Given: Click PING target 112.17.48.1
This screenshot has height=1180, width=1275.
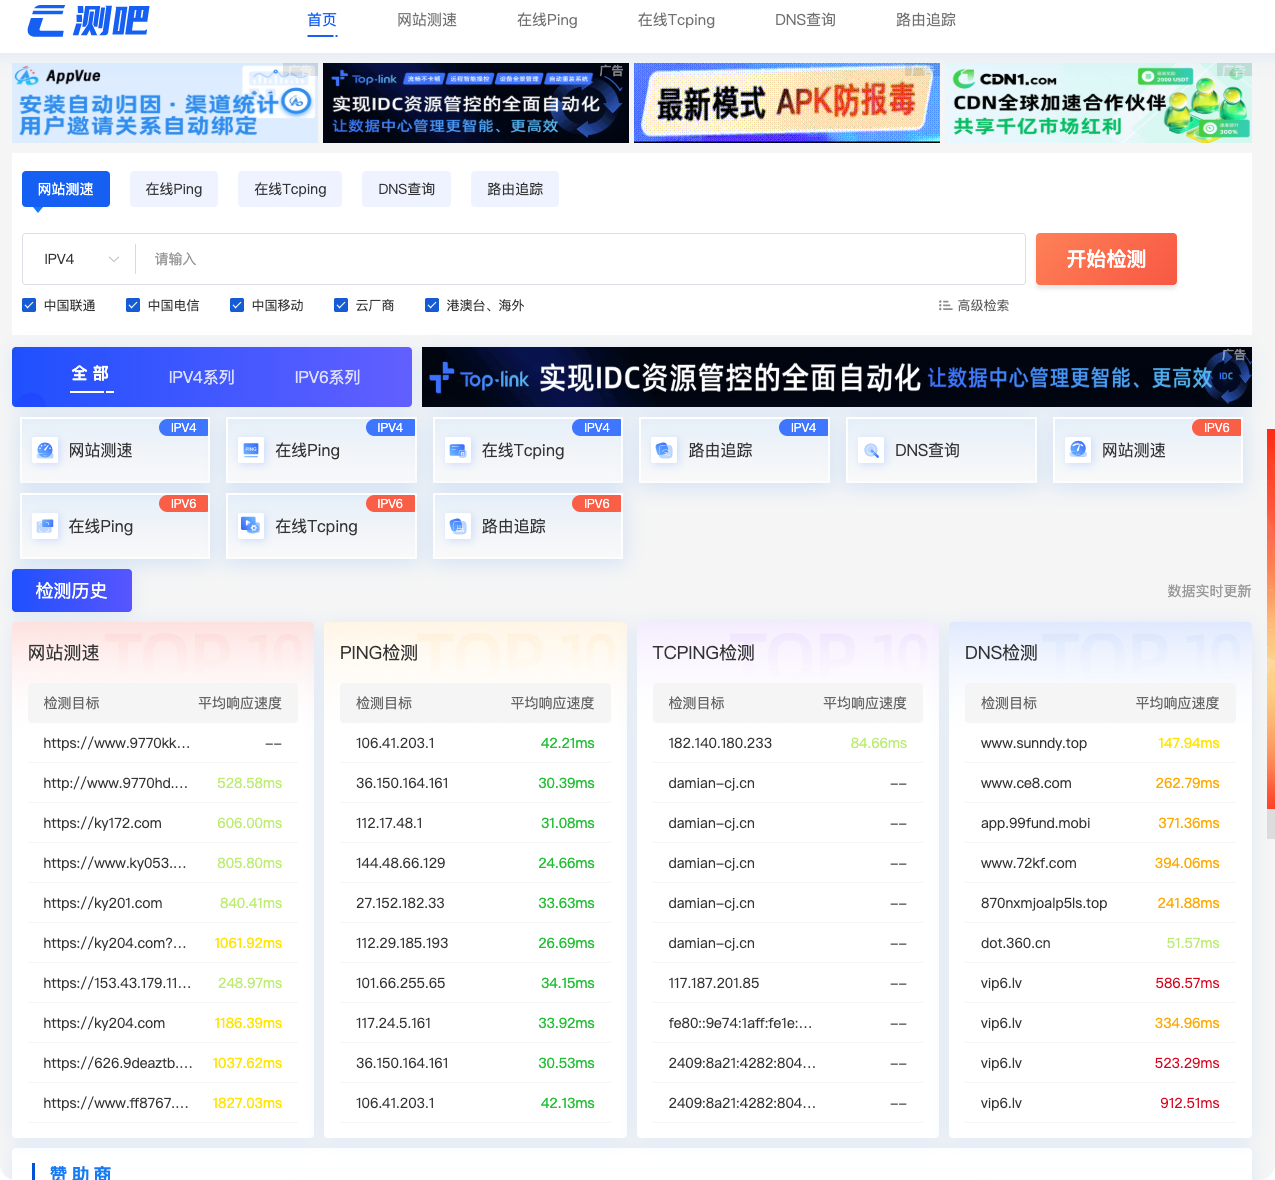Looking at the screenshot, I should [389, 823].
